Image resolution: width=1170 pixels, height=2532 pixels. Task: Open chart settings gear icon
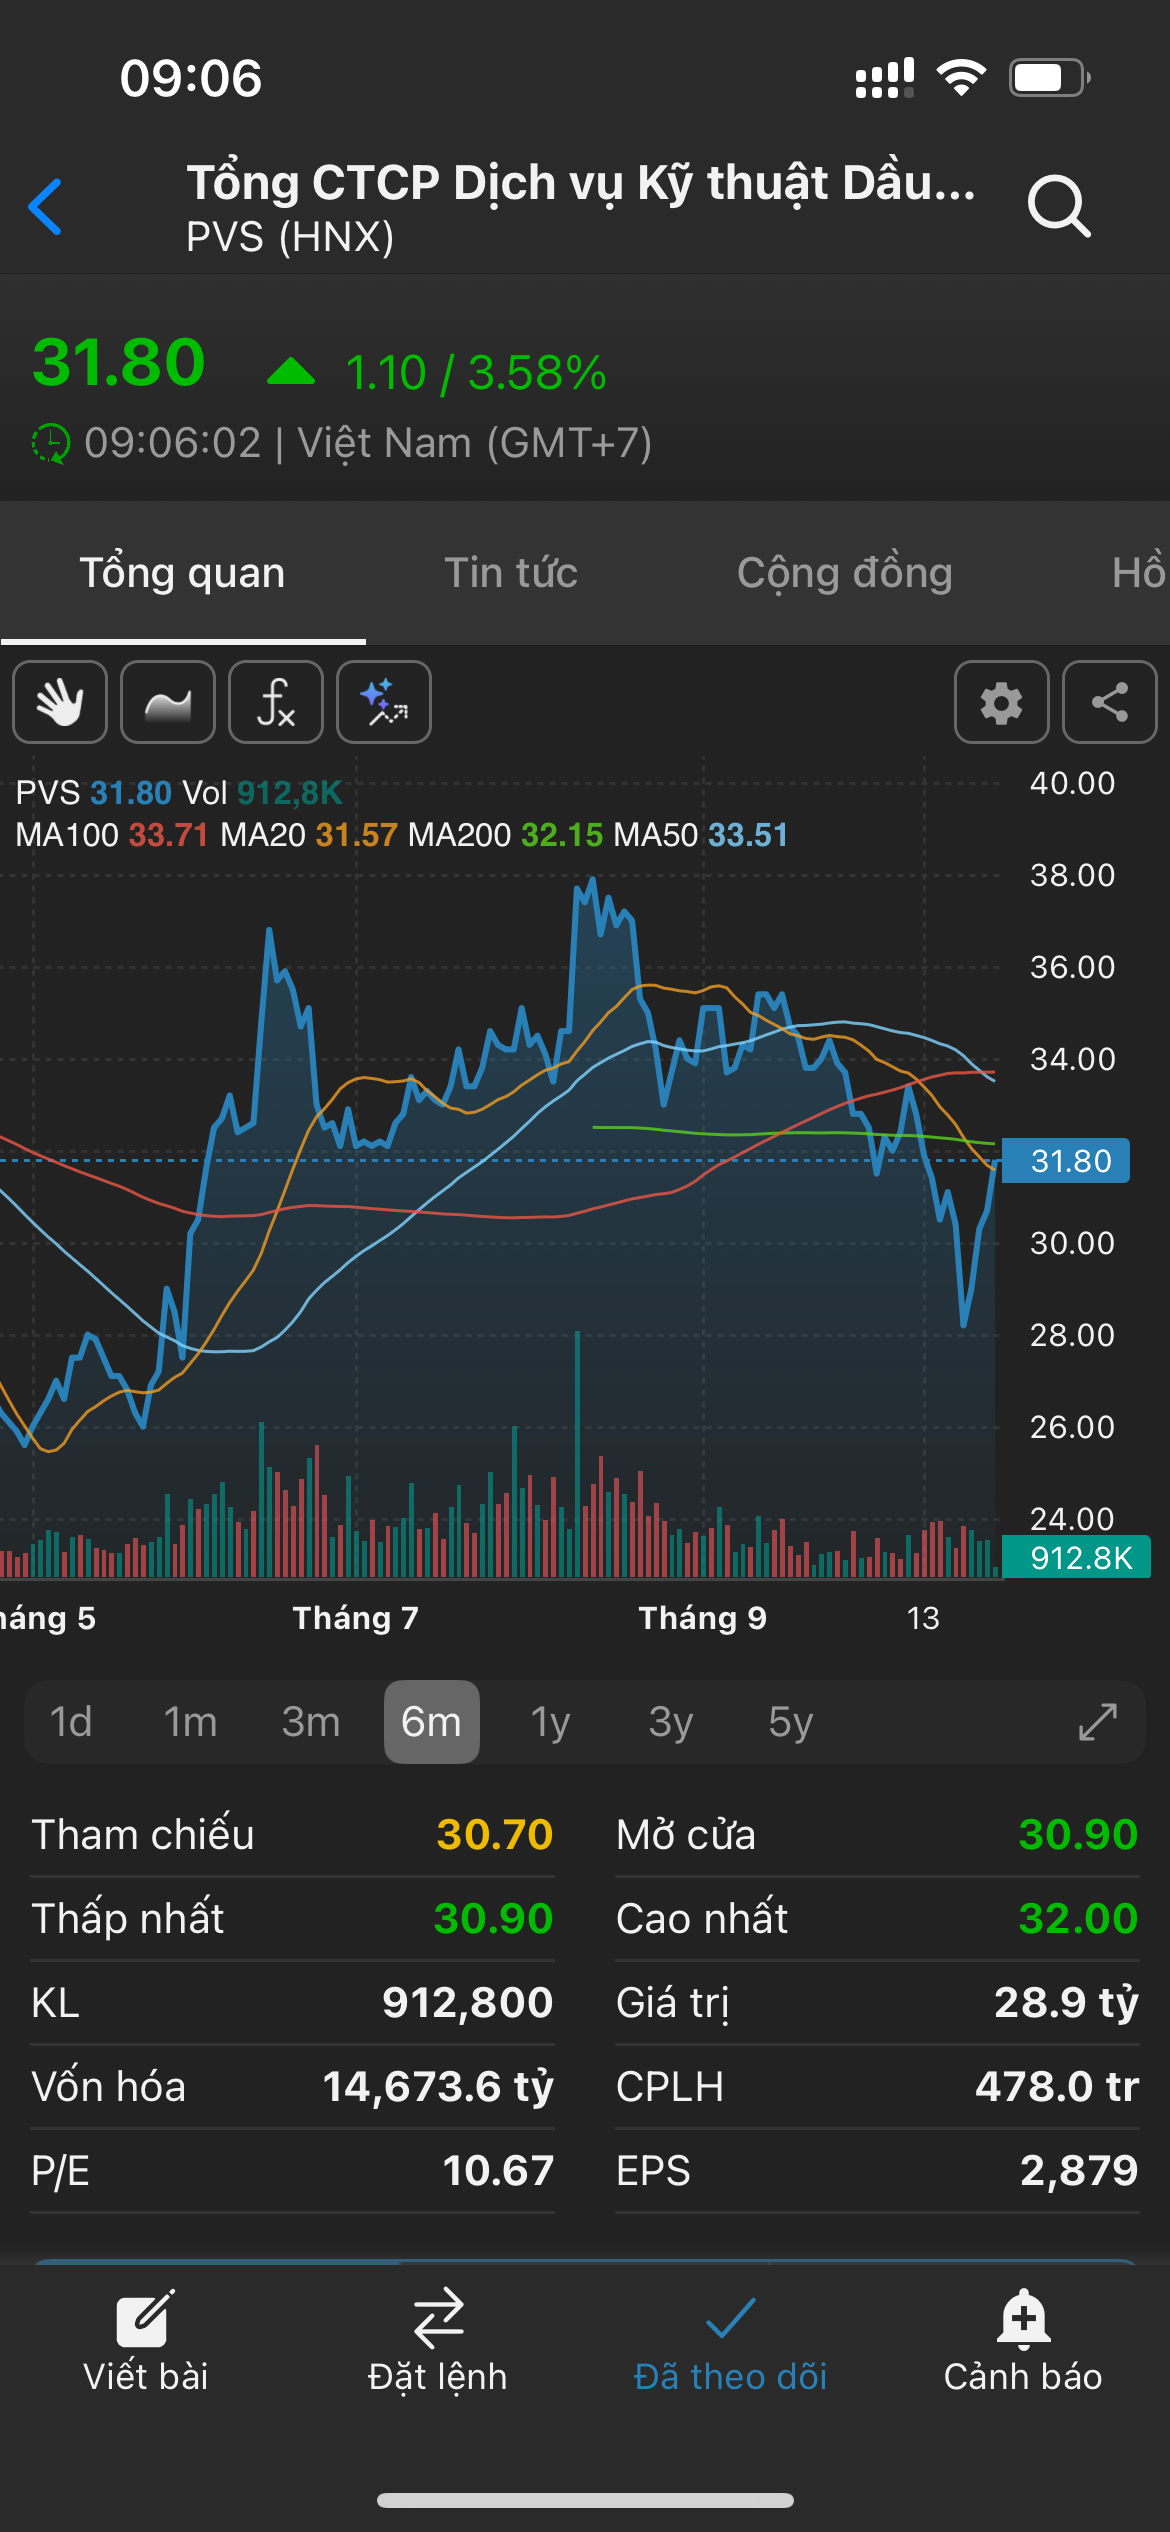pos(1001,702)
